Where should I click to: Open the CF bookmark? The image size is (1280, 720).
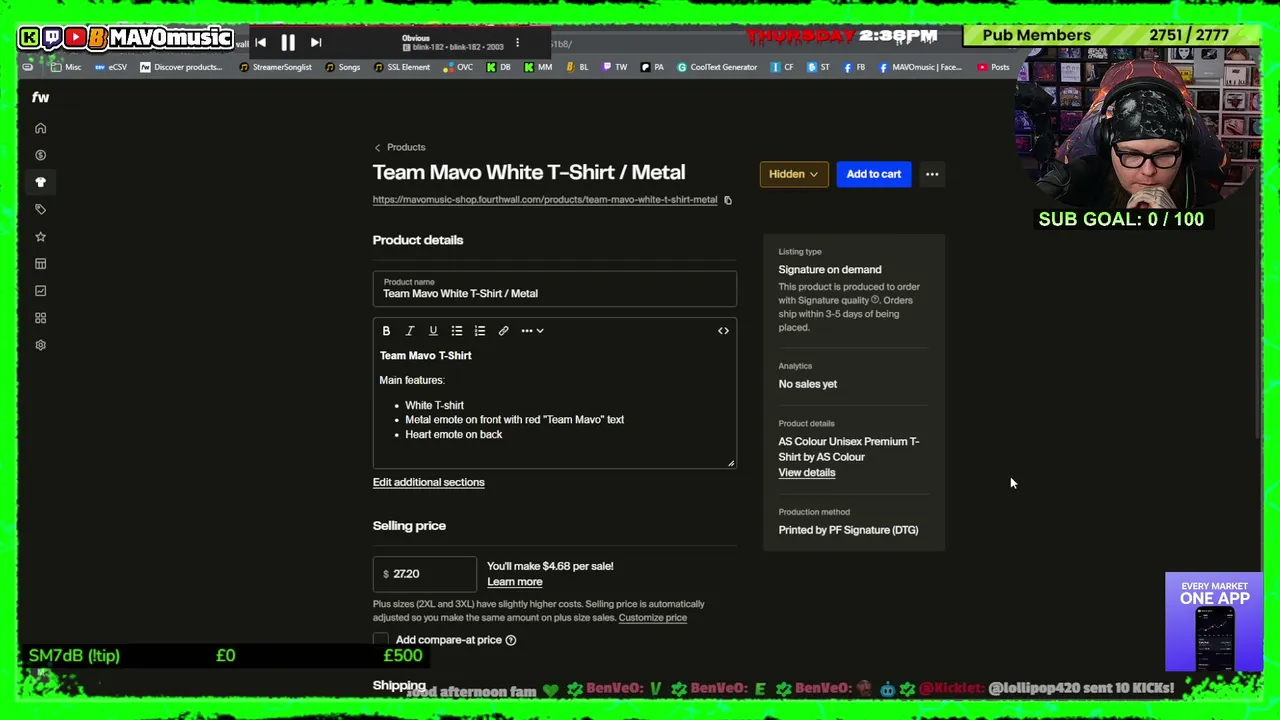tap(782, 67)
